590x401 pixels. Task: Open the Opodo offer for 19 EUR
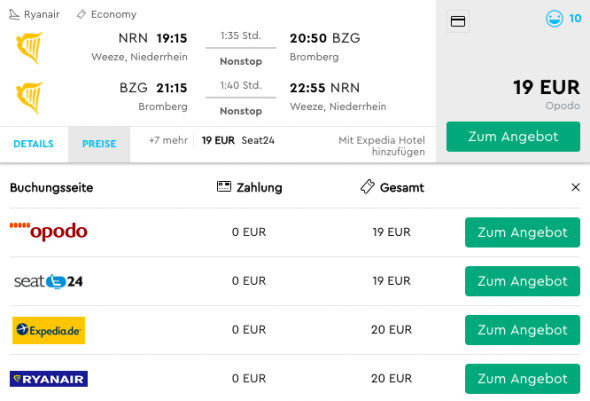pyautogui.click(x=522, y=232)
